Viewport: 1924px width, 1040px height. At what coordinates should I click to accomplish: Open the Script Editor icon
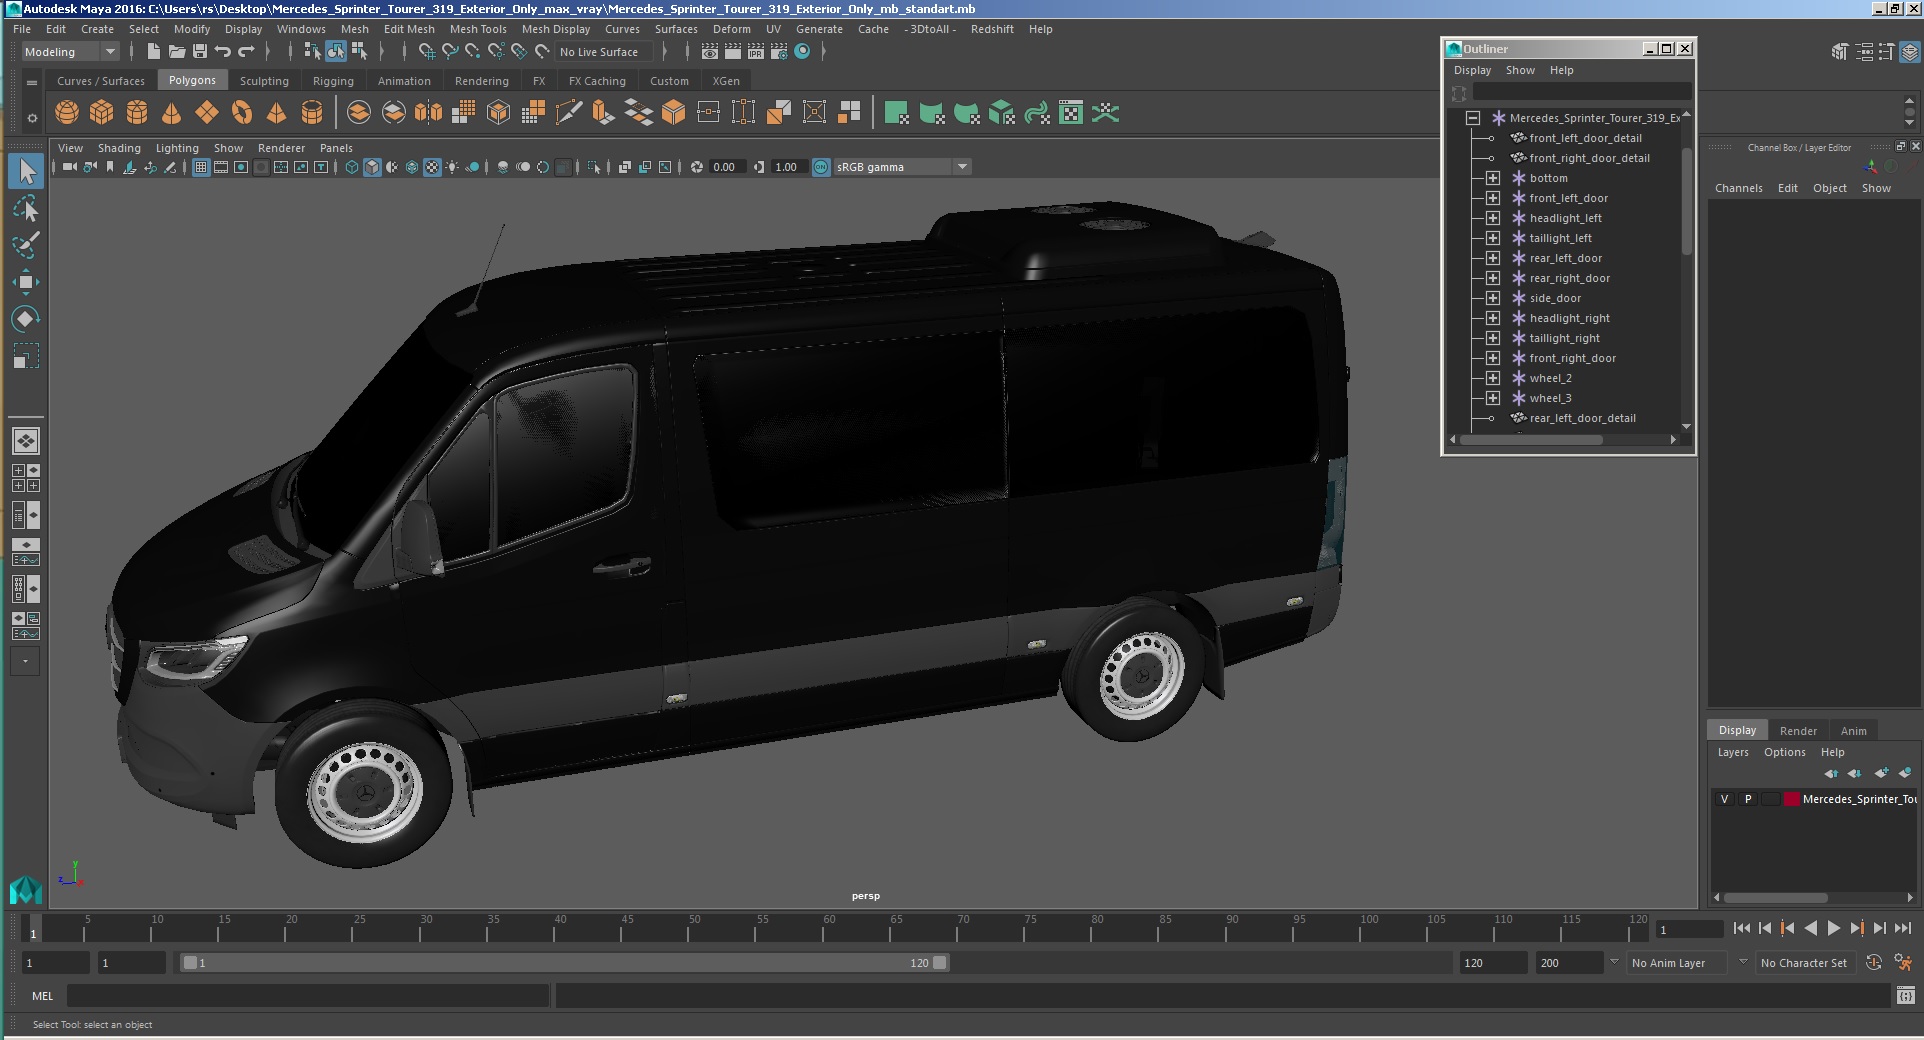[1905, 996]
